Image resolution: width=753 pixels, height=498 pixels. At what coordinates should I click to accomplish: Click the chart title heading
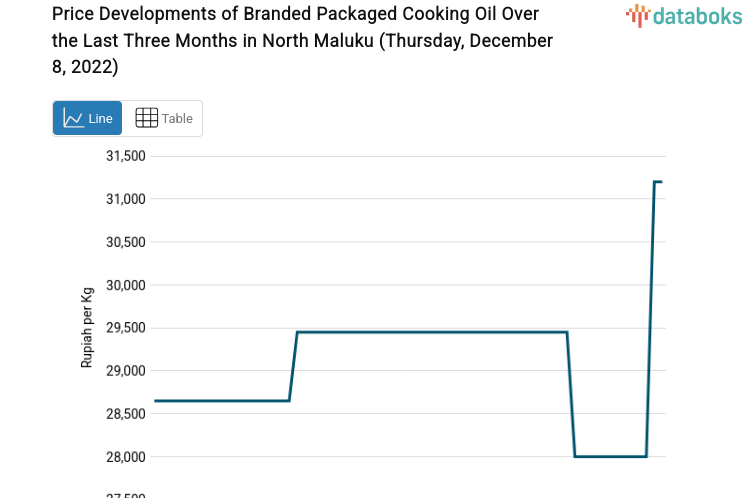click(302, 41)
